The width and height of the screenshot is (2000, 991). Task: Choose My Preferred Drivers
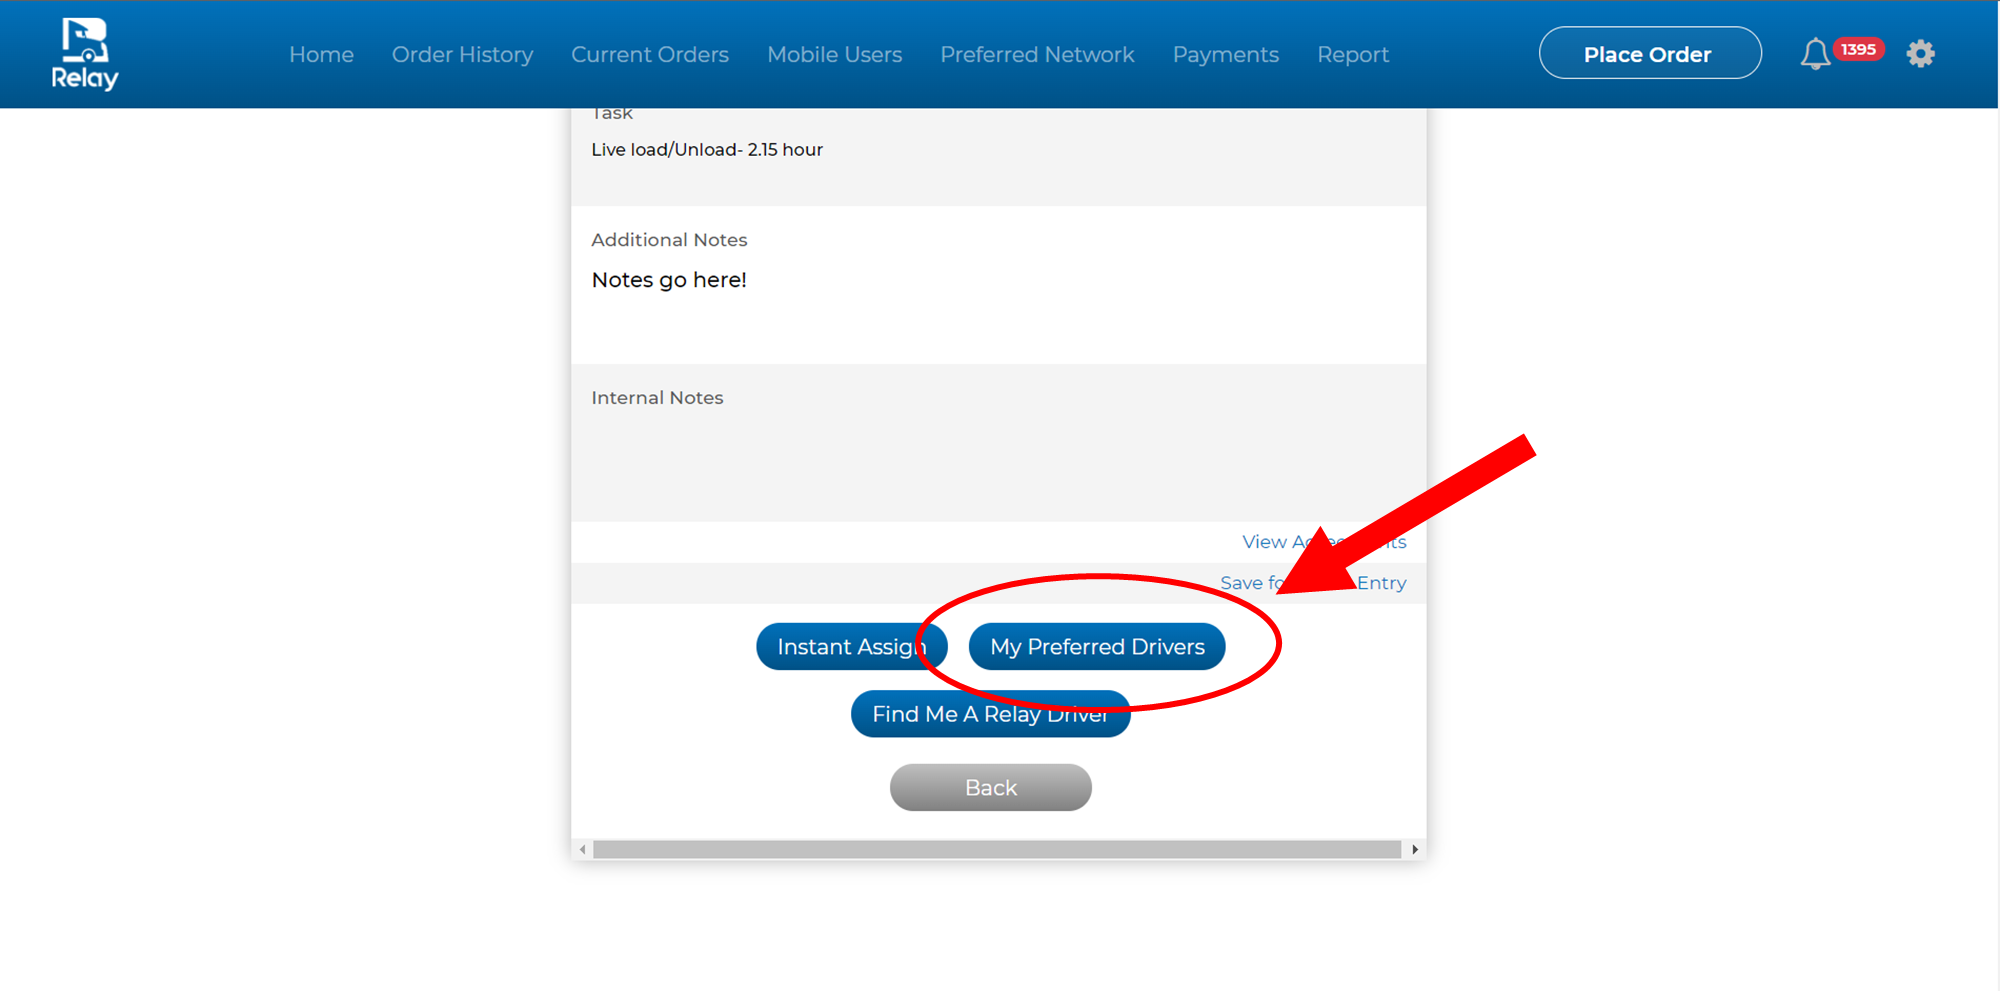click(x=1097, y=647)
